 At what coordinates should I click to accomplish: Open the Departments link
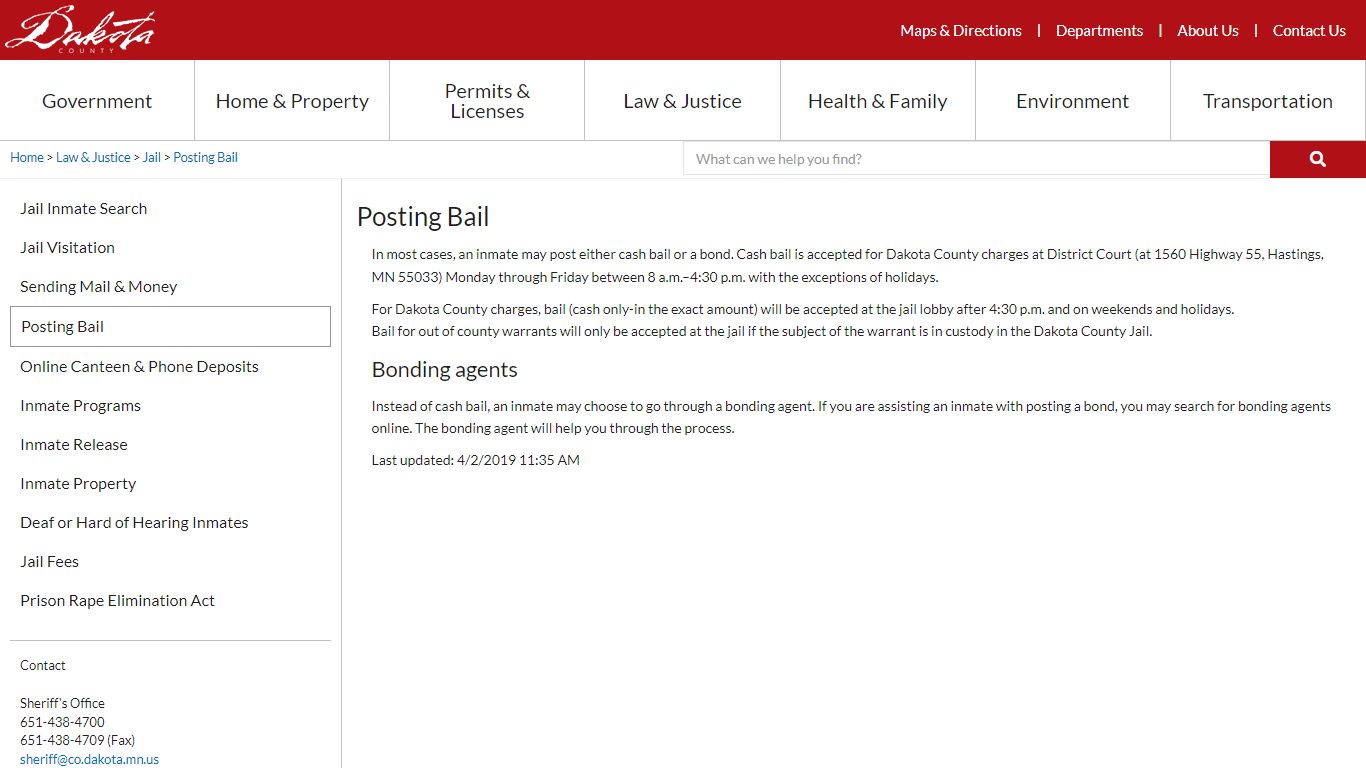(1099, 31)
